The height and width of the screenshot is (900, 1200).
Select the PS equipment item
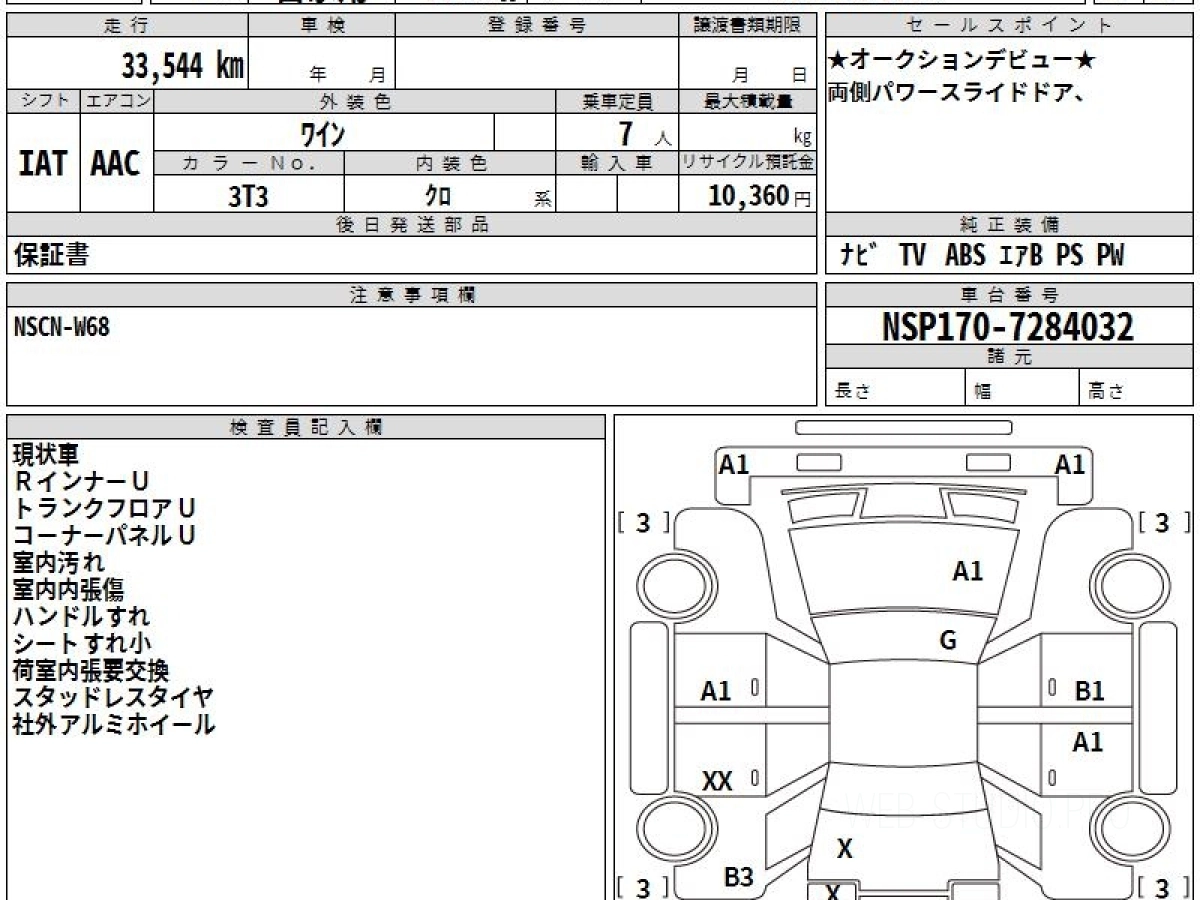[x=1070, y=256]
